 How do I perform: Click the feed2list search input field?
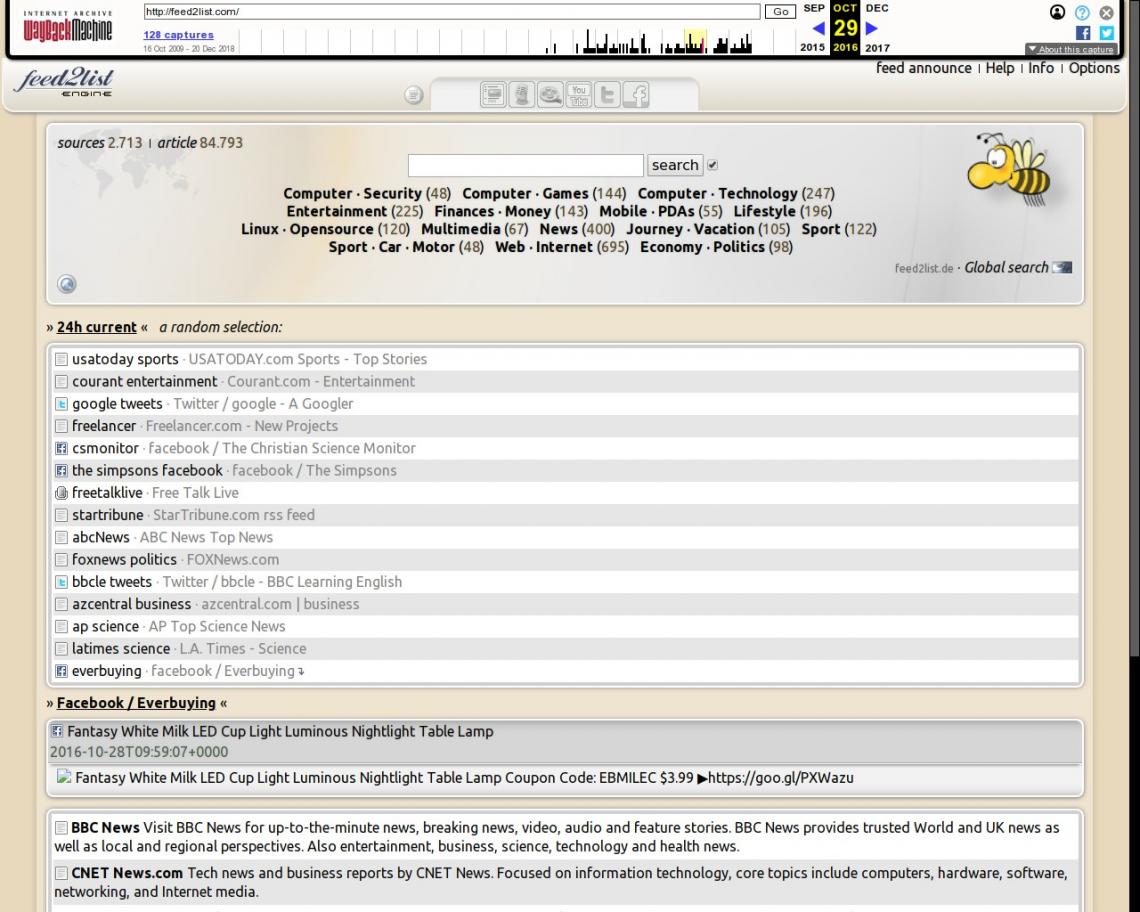tap(526, 165)
